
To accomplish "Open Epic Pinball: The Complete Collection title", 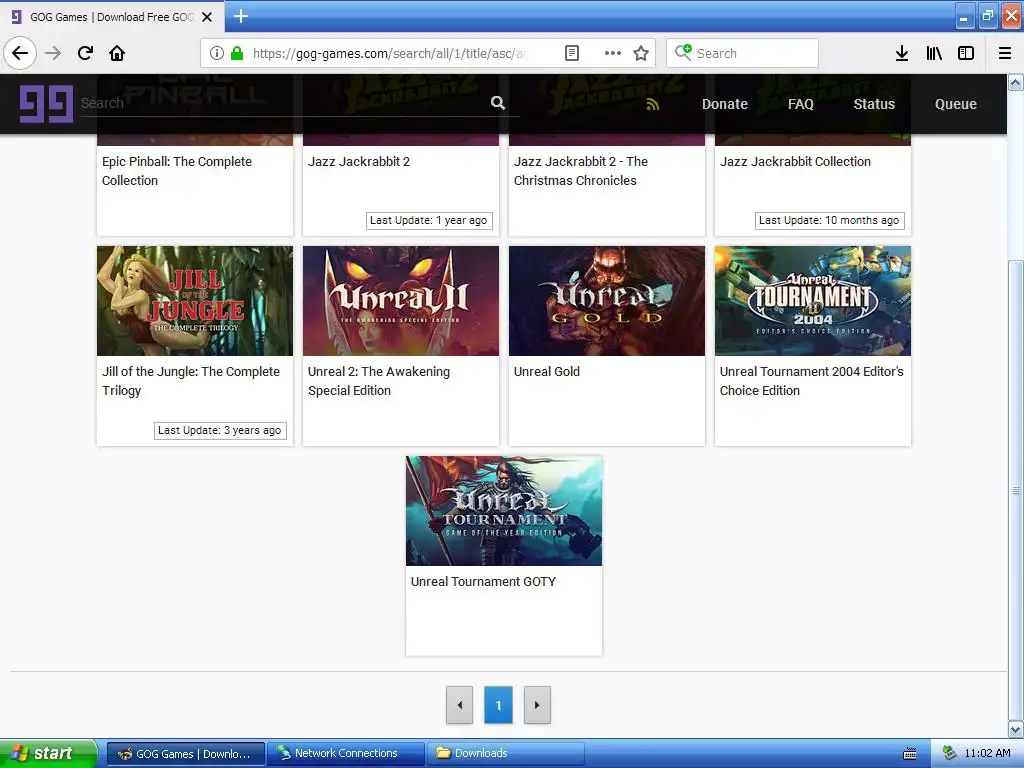I will point(177,171).
